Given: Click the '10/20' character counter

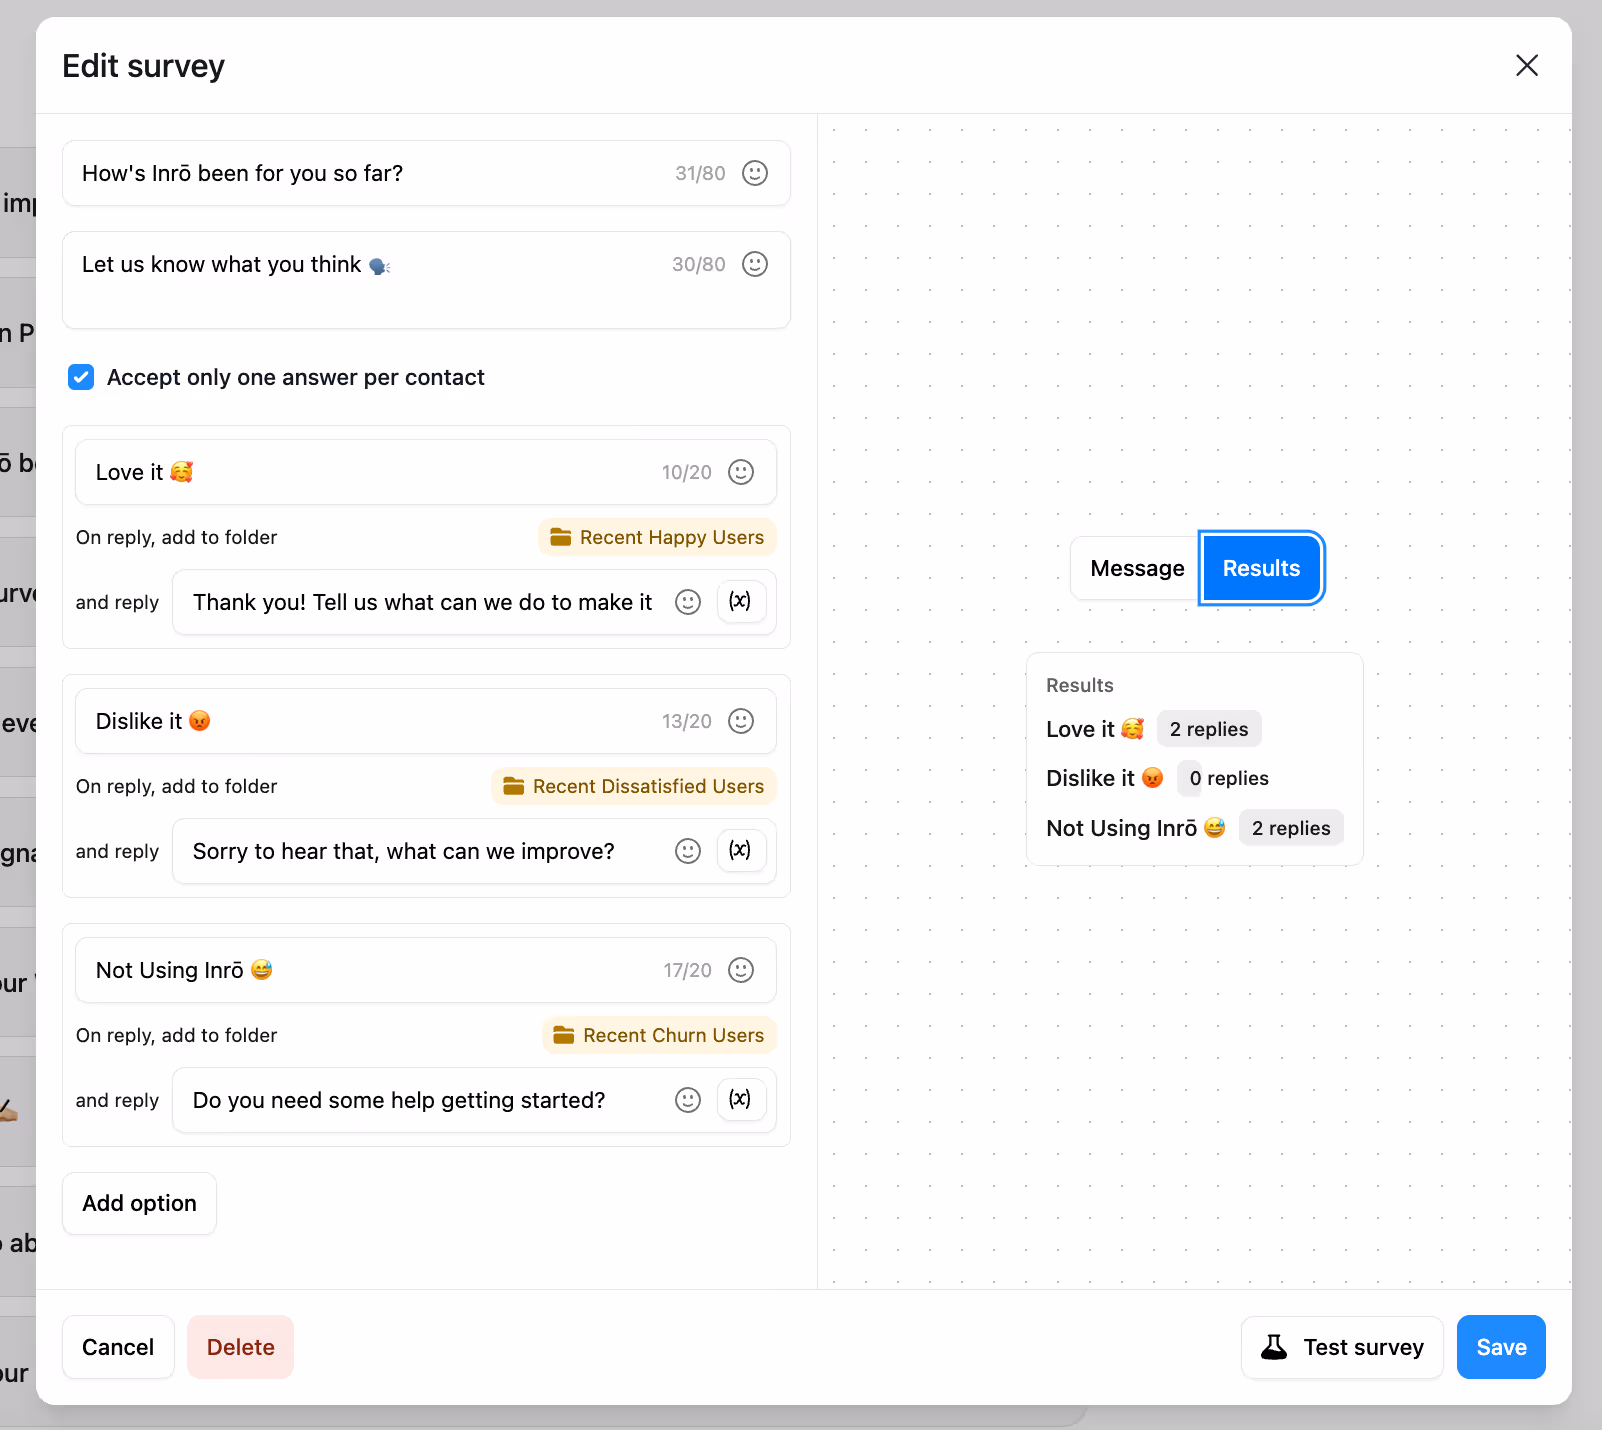Looking at the screenshot, I should 687,472.
